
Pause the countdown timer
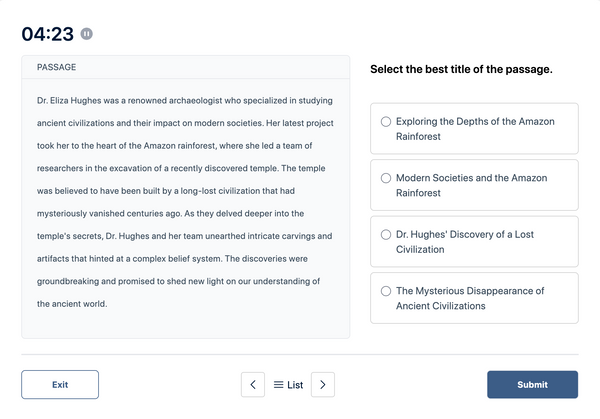click(86, 34)
